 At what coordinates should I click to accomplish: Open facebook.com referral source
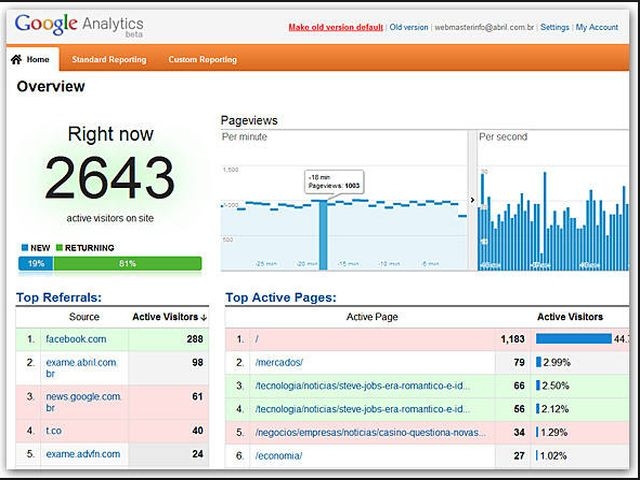click(x=76, y=339)
